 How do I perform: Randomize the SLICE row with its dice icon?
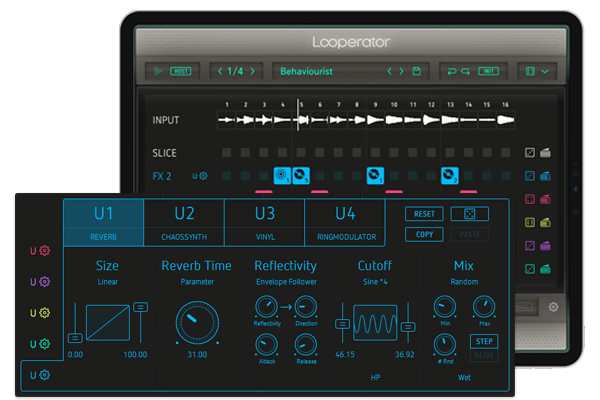point(530,153)
